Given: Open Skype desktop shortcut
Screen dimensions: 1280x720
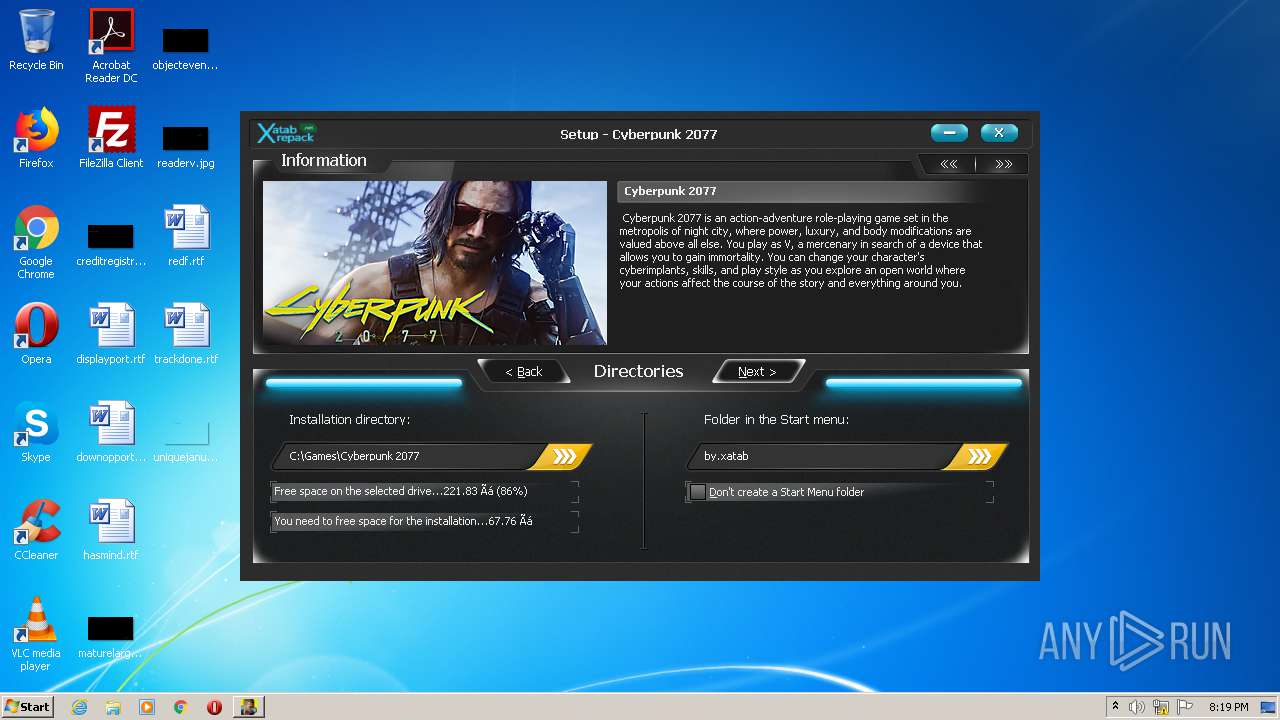Looking at the screenshot, I should pos(36,432).
